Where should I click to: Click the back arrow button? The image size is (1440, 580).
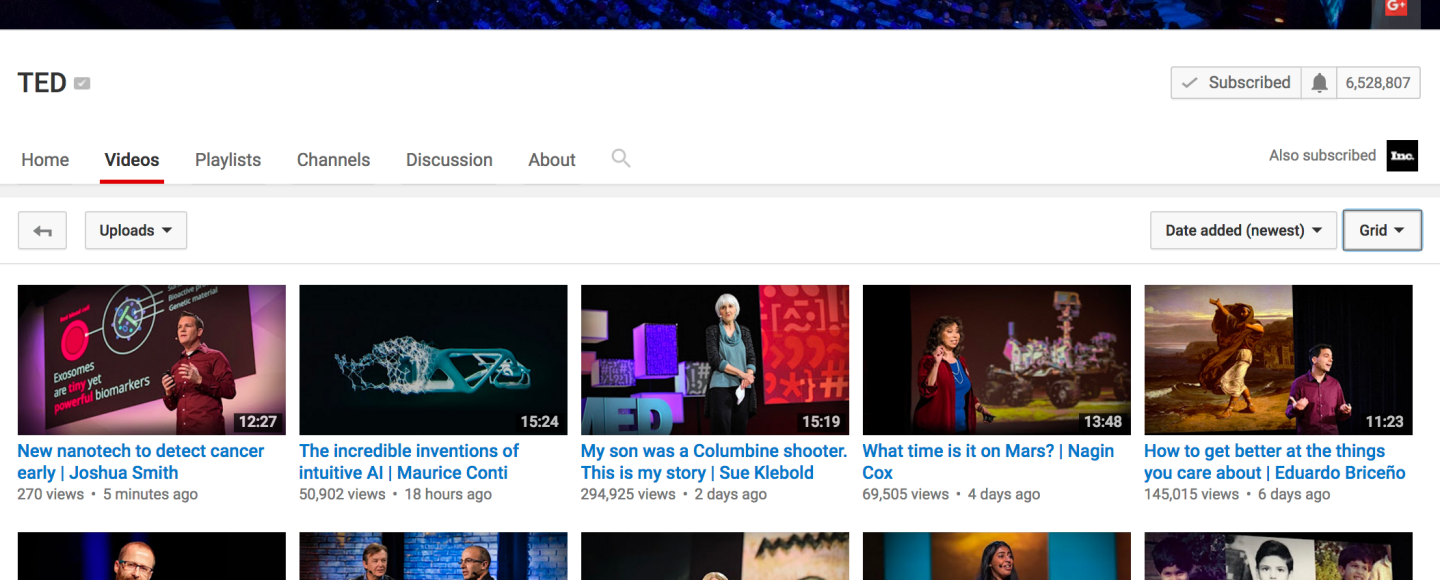(x=42, y=230)
